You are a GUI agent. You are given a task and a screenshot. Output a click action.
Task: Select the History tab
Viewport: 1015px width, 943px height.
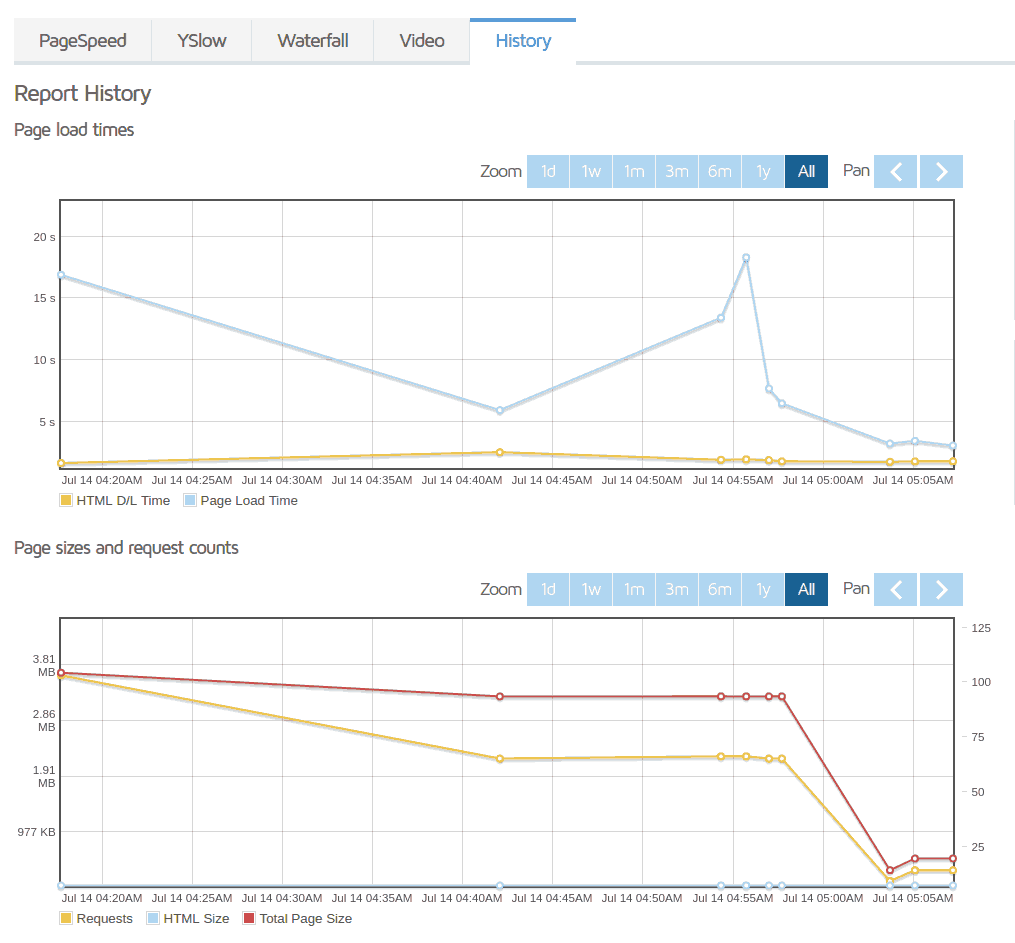(523, 41)
